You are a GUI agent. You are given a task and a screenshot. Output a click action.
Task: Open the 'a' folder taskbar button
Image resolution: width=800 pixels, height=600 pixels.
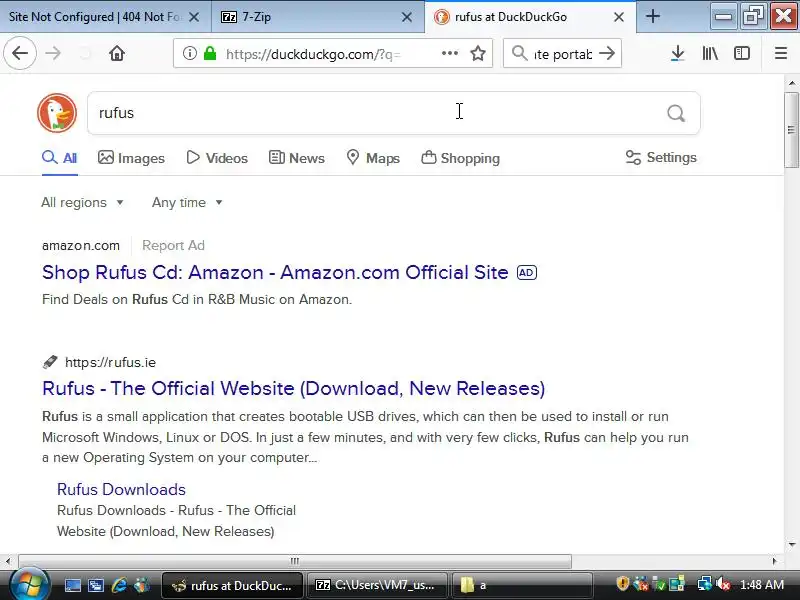[x=522, y=585]
